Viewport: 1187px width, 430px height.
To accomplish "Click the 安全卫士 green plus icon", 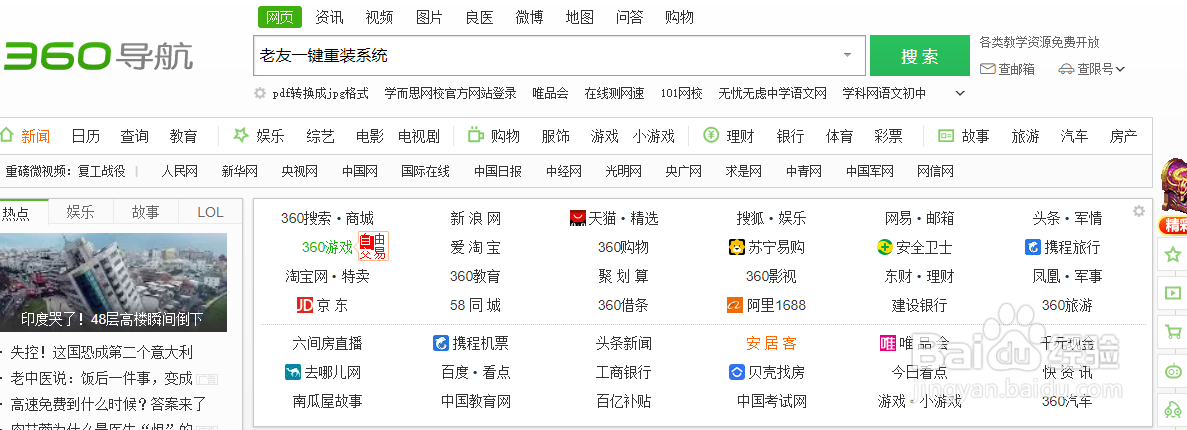I will point(885,247).
